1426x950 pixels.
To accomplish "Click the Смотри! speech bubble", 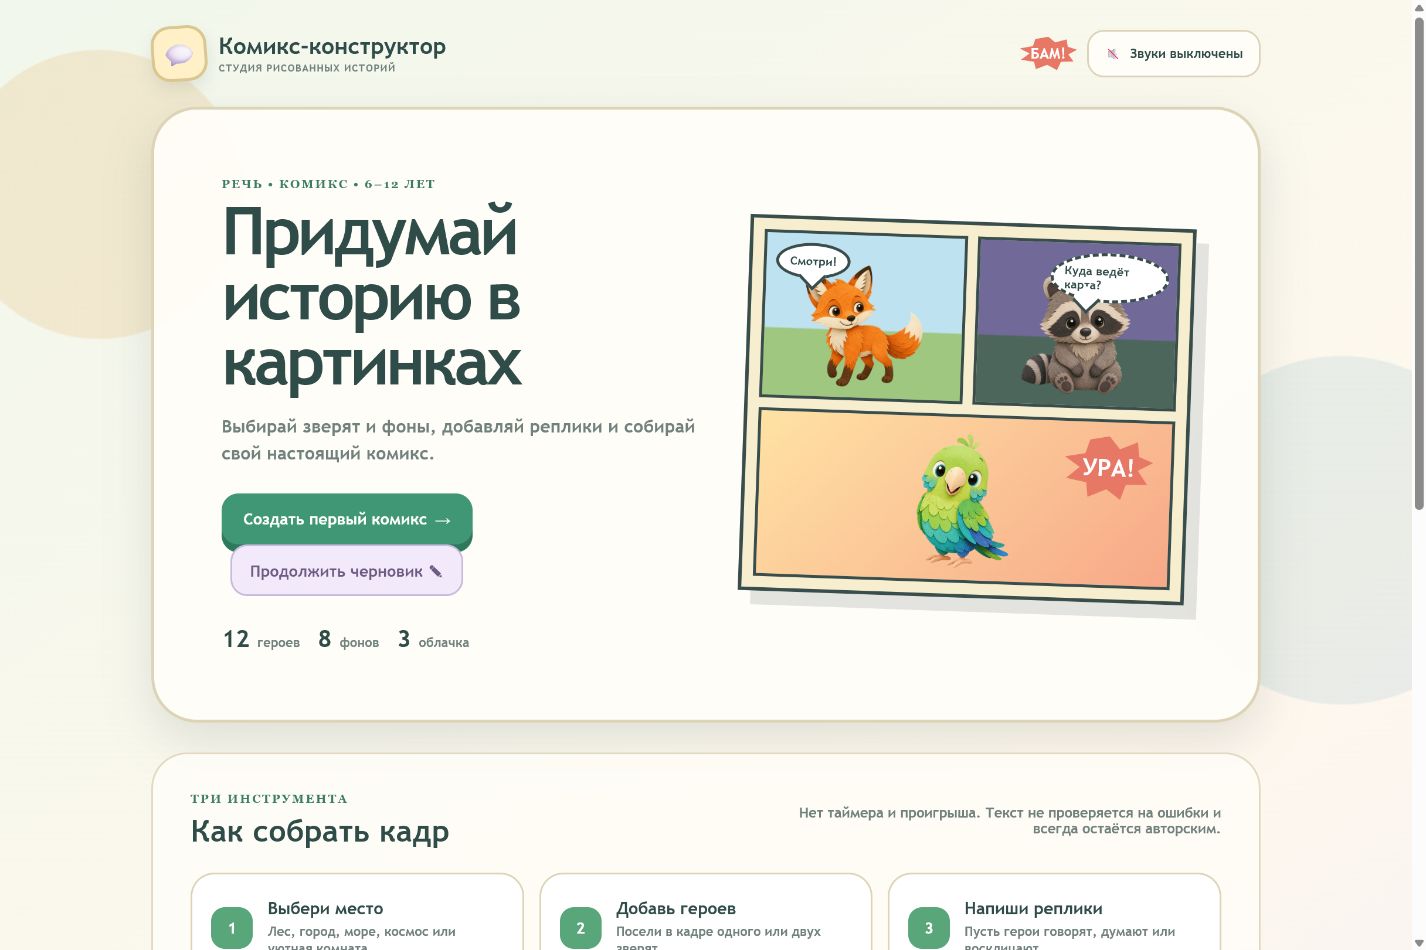I will pos(813,263).
